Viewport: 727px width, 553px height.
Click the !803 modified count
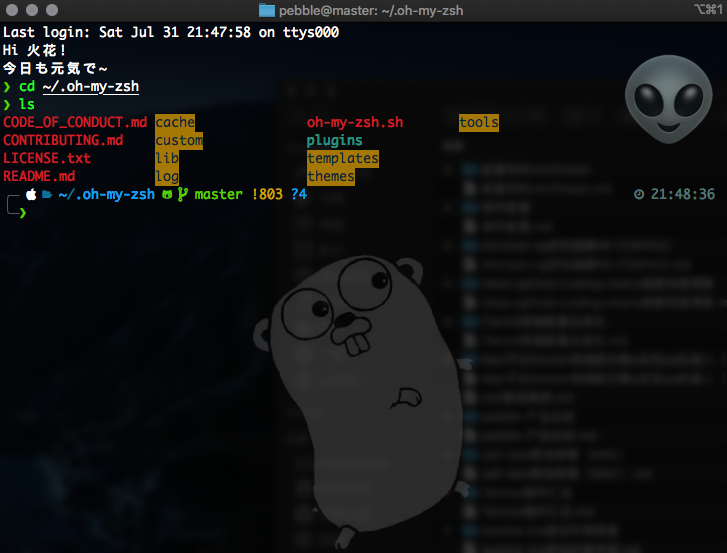(x=267, y=194)
